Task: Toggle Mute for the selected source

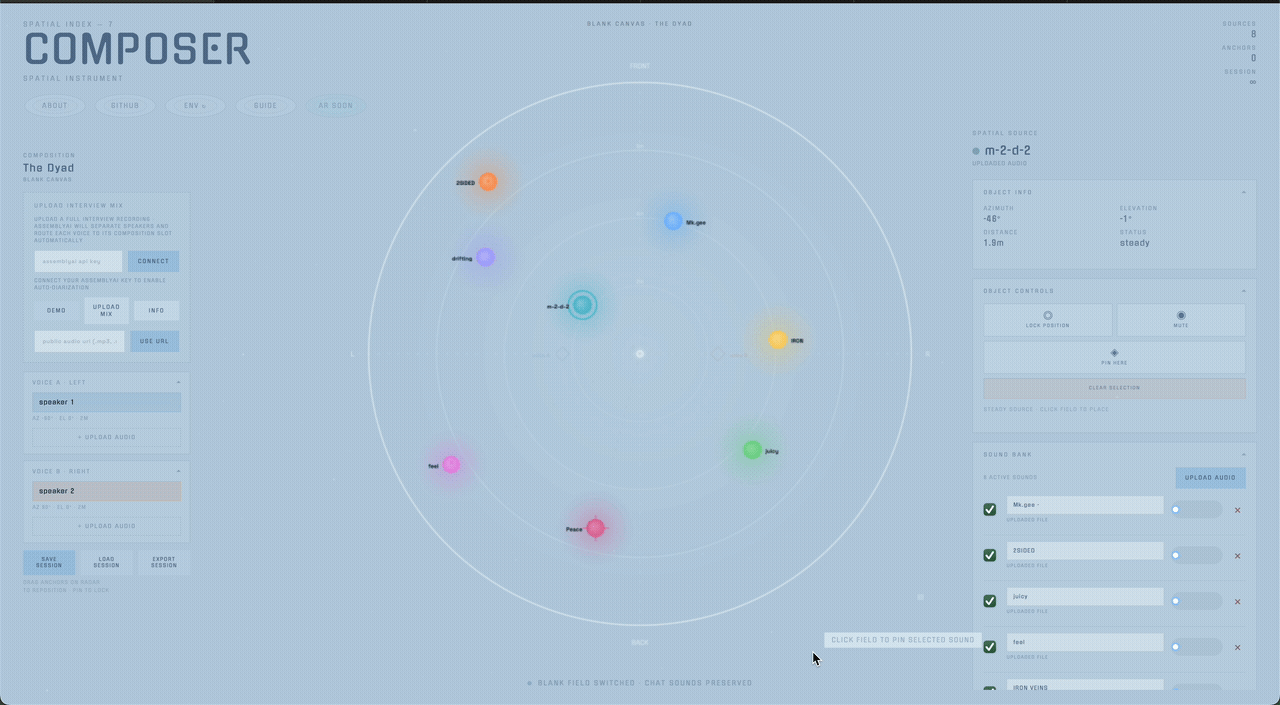Action: pos(1181,320)
